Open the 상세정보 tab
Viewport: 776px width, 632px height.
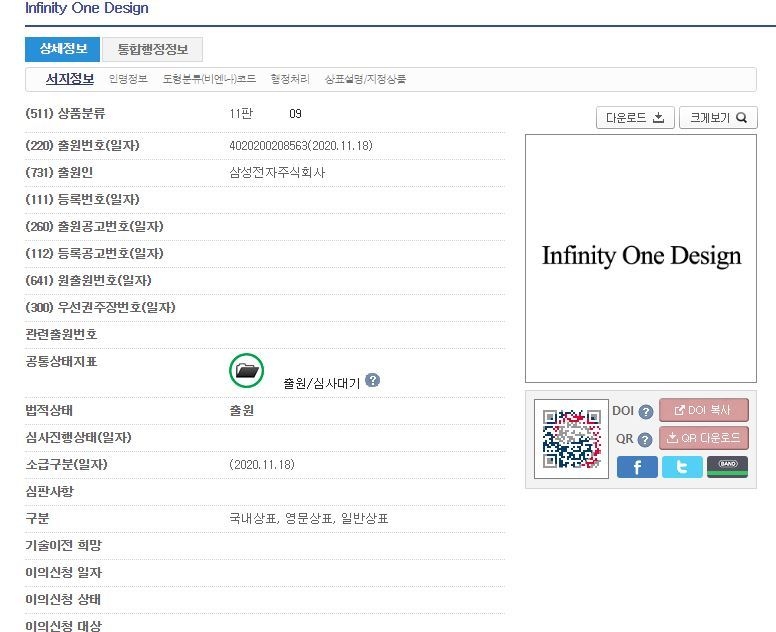pos(62,49)
